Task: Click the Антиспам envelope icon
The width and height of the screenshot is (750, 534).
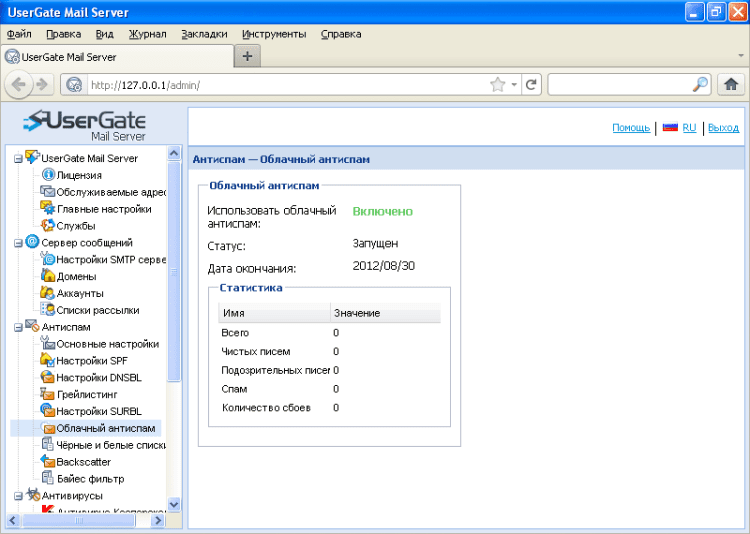Action: coord(32,326)
